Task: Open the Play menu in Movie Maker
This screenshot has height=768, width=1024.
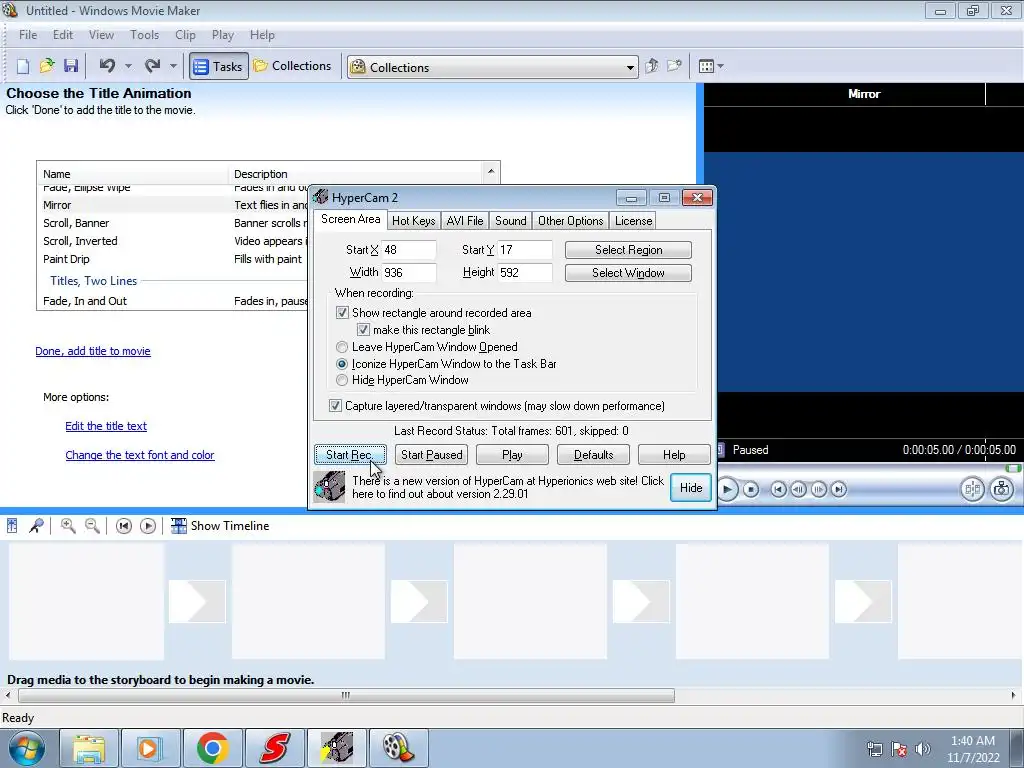Action: (x=223, y=35)
